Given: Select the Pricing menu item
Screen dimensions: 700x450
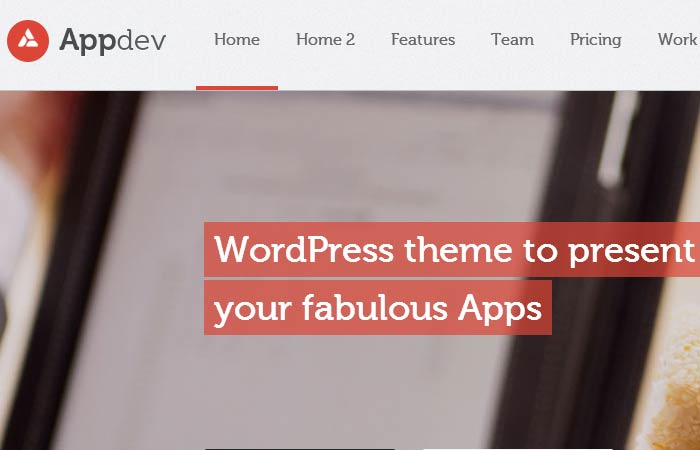Looking at the screenshot, I should click(596, 40).
